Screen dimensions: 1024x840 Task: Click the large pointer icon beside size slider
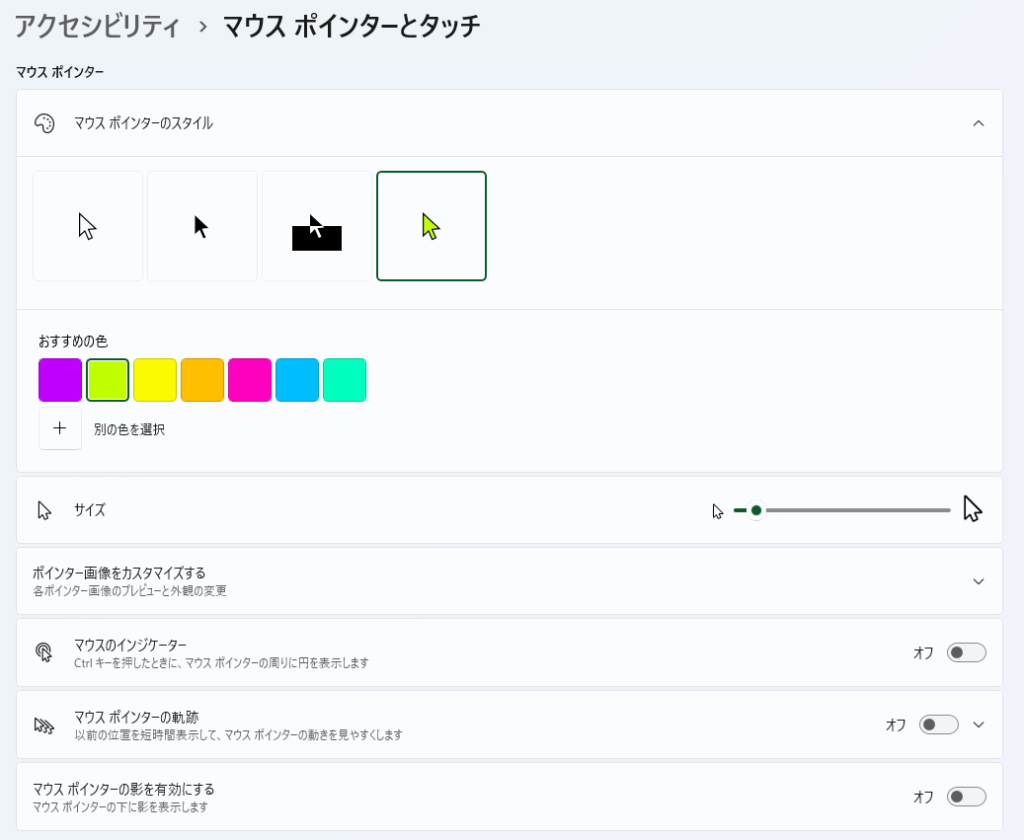tap(972, 510)
